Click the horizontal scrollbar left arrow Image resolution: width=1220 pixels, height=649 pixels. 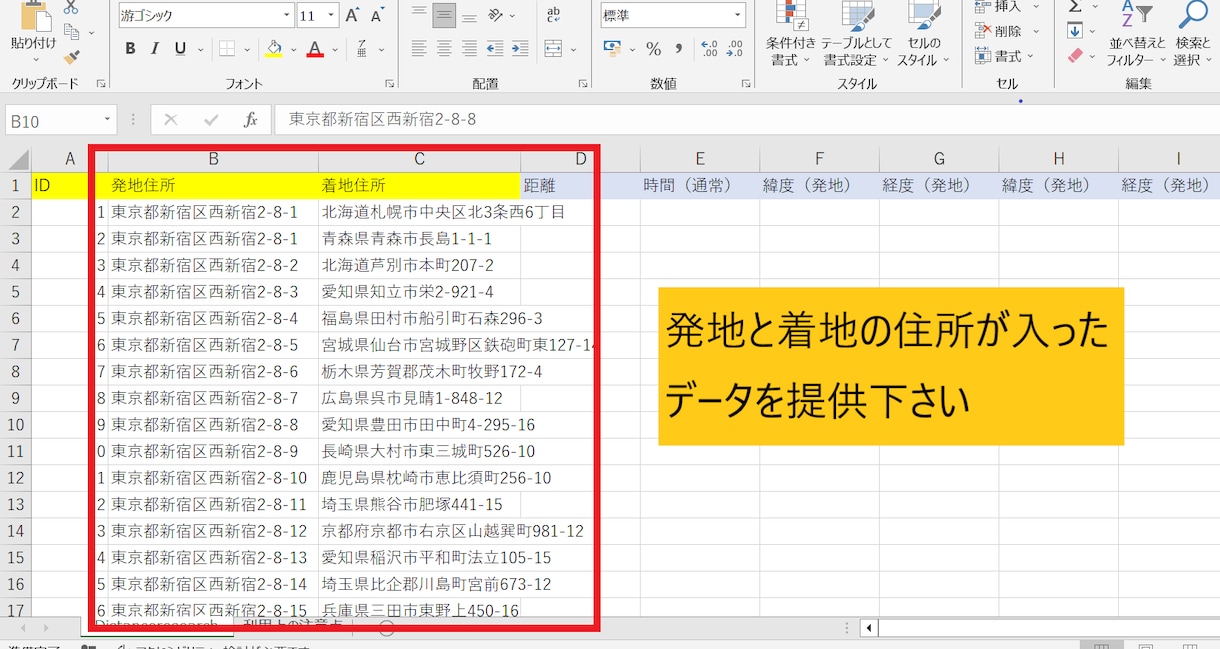(868, 628)
